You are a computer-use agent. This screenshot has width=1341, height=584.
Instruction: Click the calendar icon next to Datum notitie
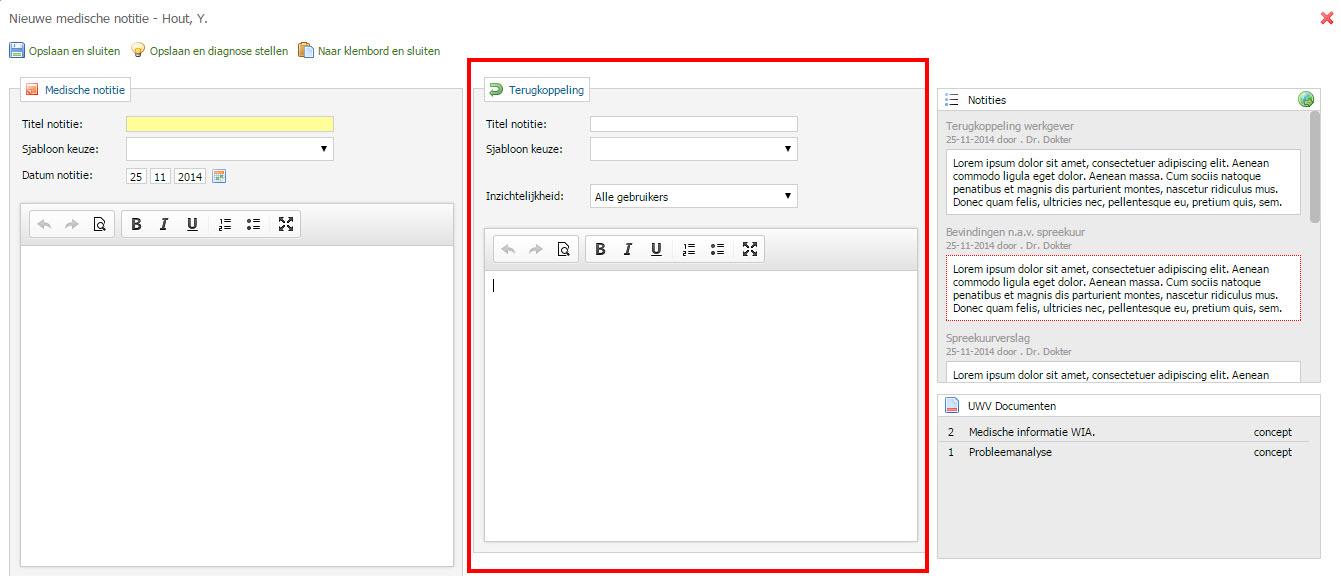click(x=220, y=177)
